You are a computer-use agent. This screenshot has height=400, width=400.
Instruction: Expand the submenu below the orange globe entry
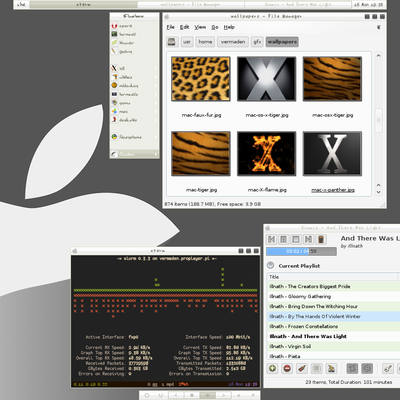(135, 94)
